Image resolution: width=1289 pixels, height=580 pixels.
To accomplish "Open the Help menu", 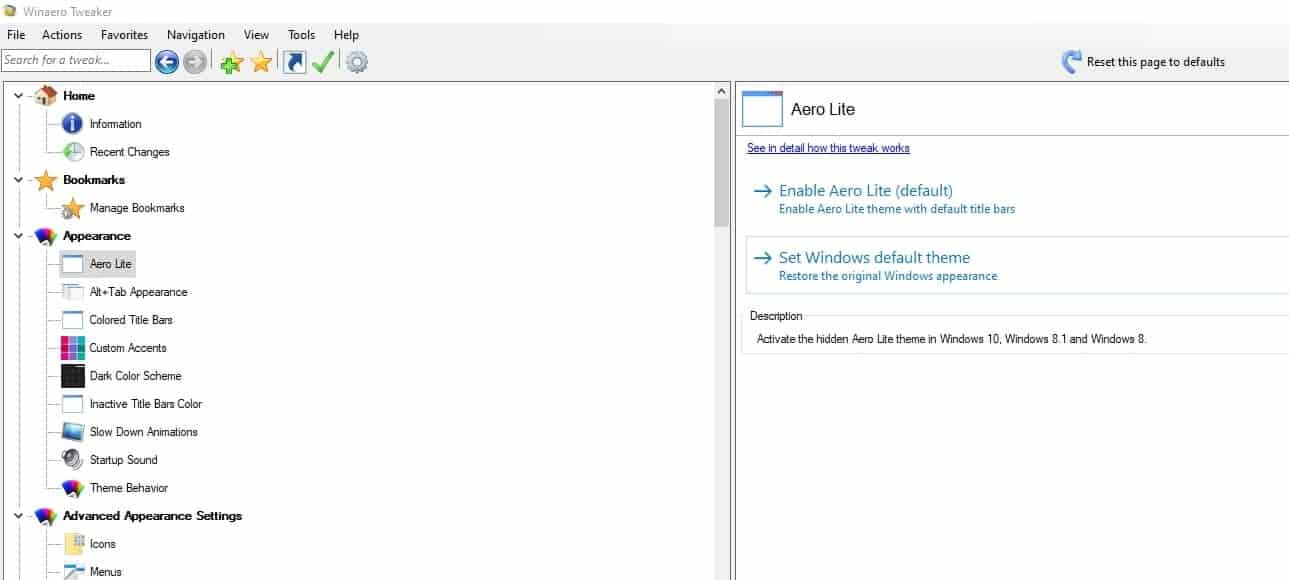I will (x=346, y=35).
